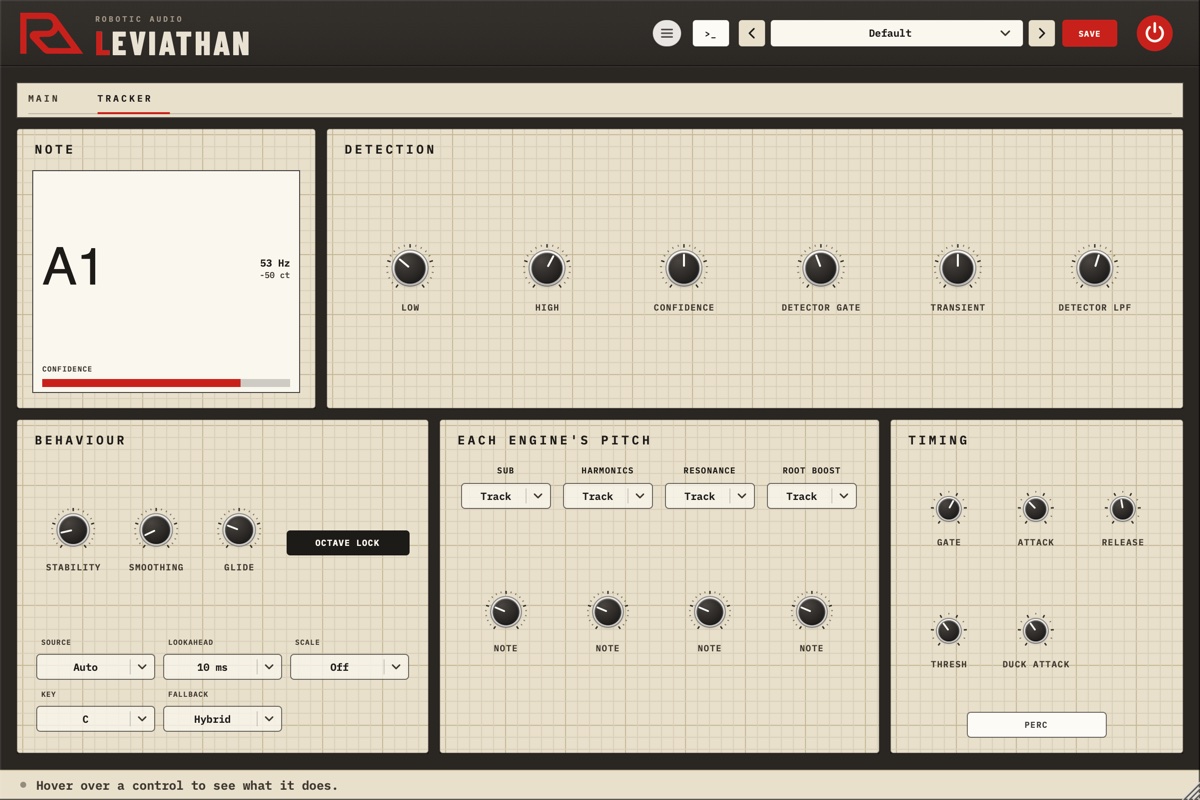Click the Note knob below Resonance

point(710,611)
